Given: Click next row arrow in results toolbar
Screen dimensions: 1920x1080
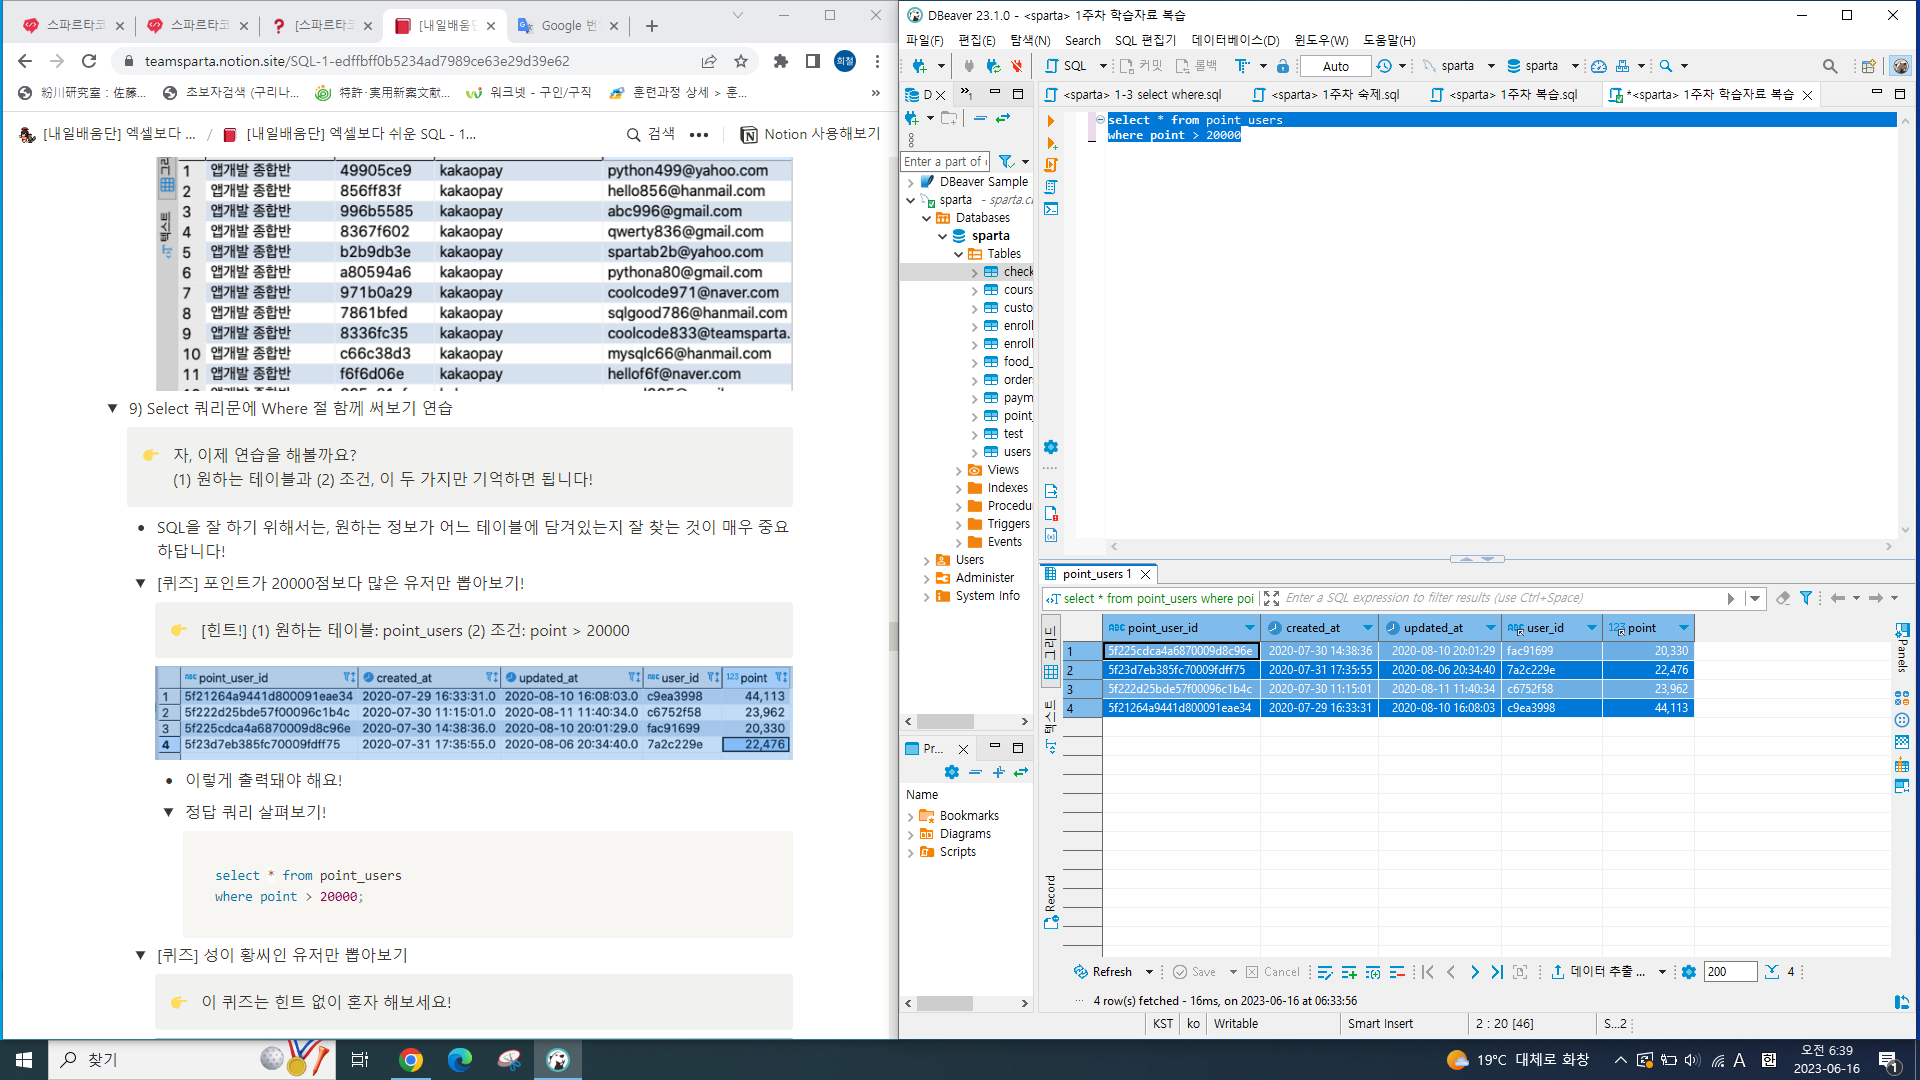Looking at the screenshot, I should click(1474, 972).
